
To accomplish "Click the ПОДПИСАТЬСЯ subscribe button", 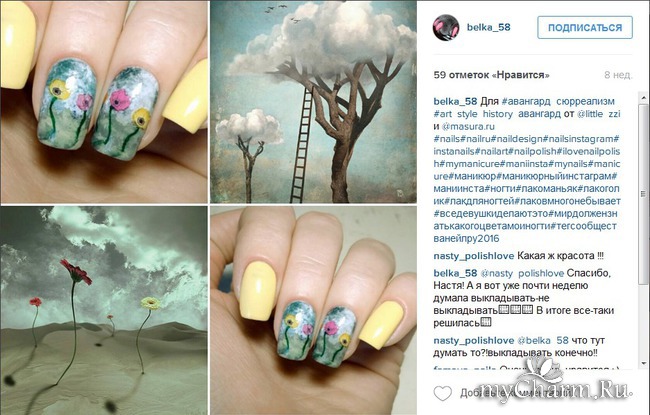I will pyautogui.click(x=585, y=27).
